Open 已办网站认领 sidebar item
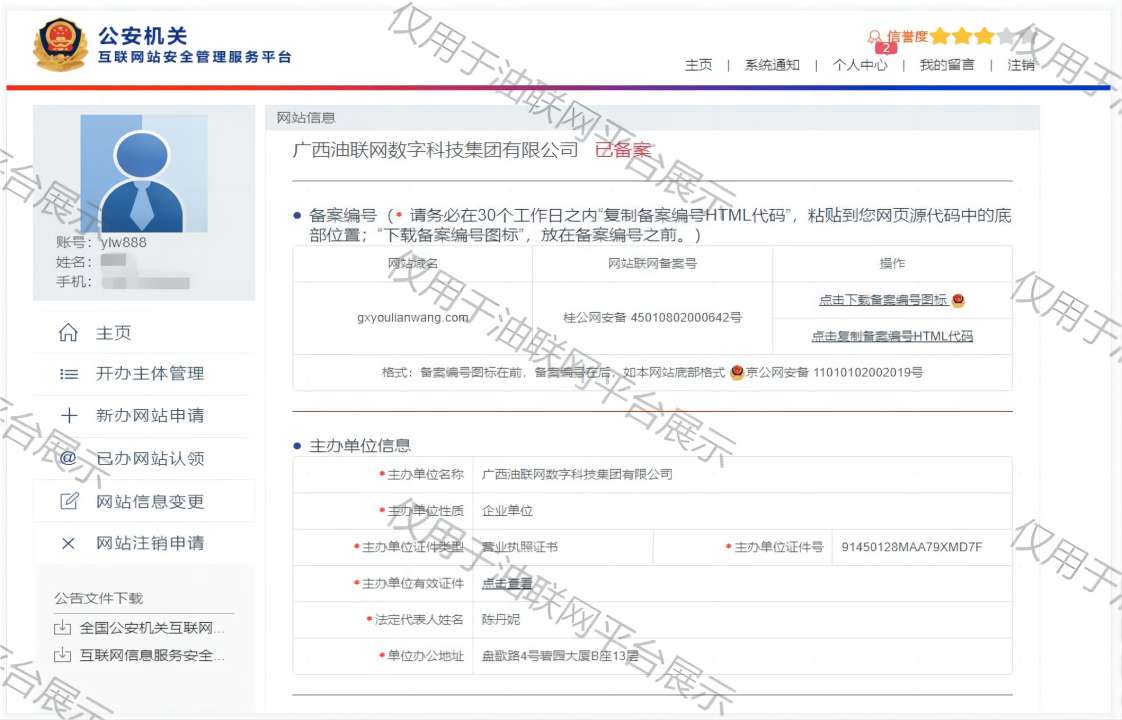Viewport: 1122px width, 720px height. coord(150,458)
